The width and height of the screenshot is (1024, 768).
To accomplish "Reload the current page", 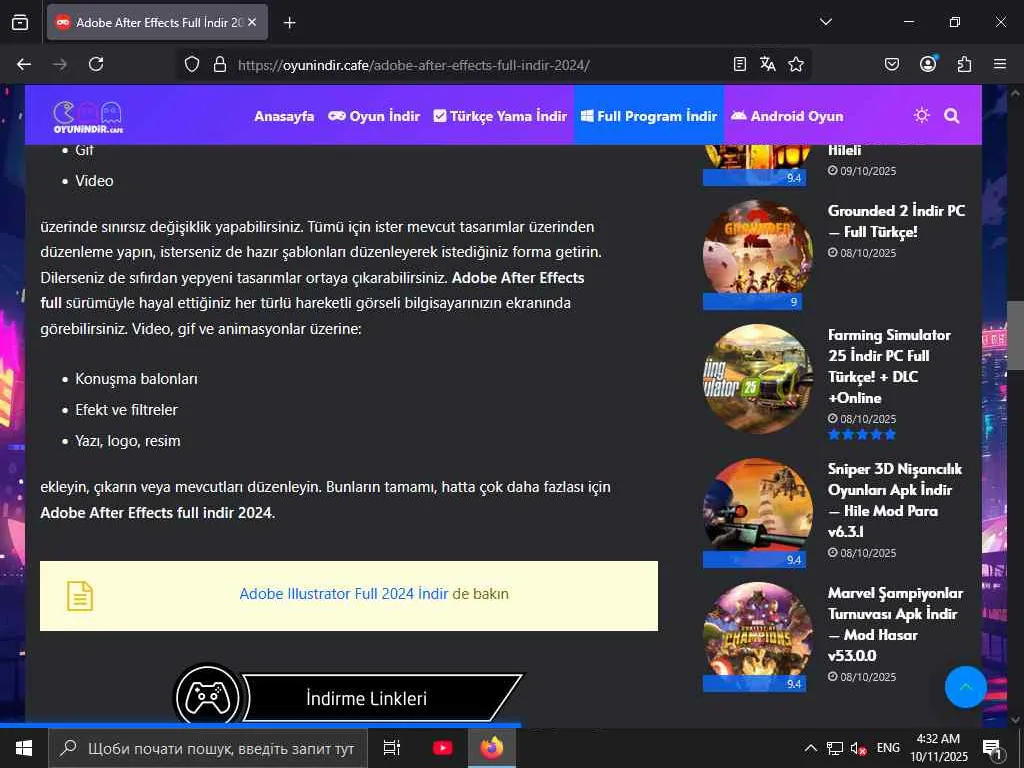I will (96, 64).
